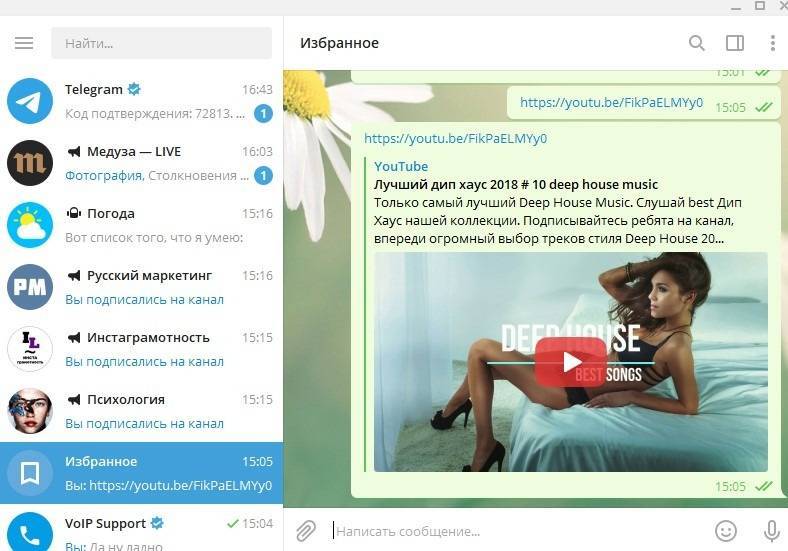This screenshot has height=551, width=788.
Task: Click the Русский маркетинг PM avatar
Action: click(x=30, y=287)
